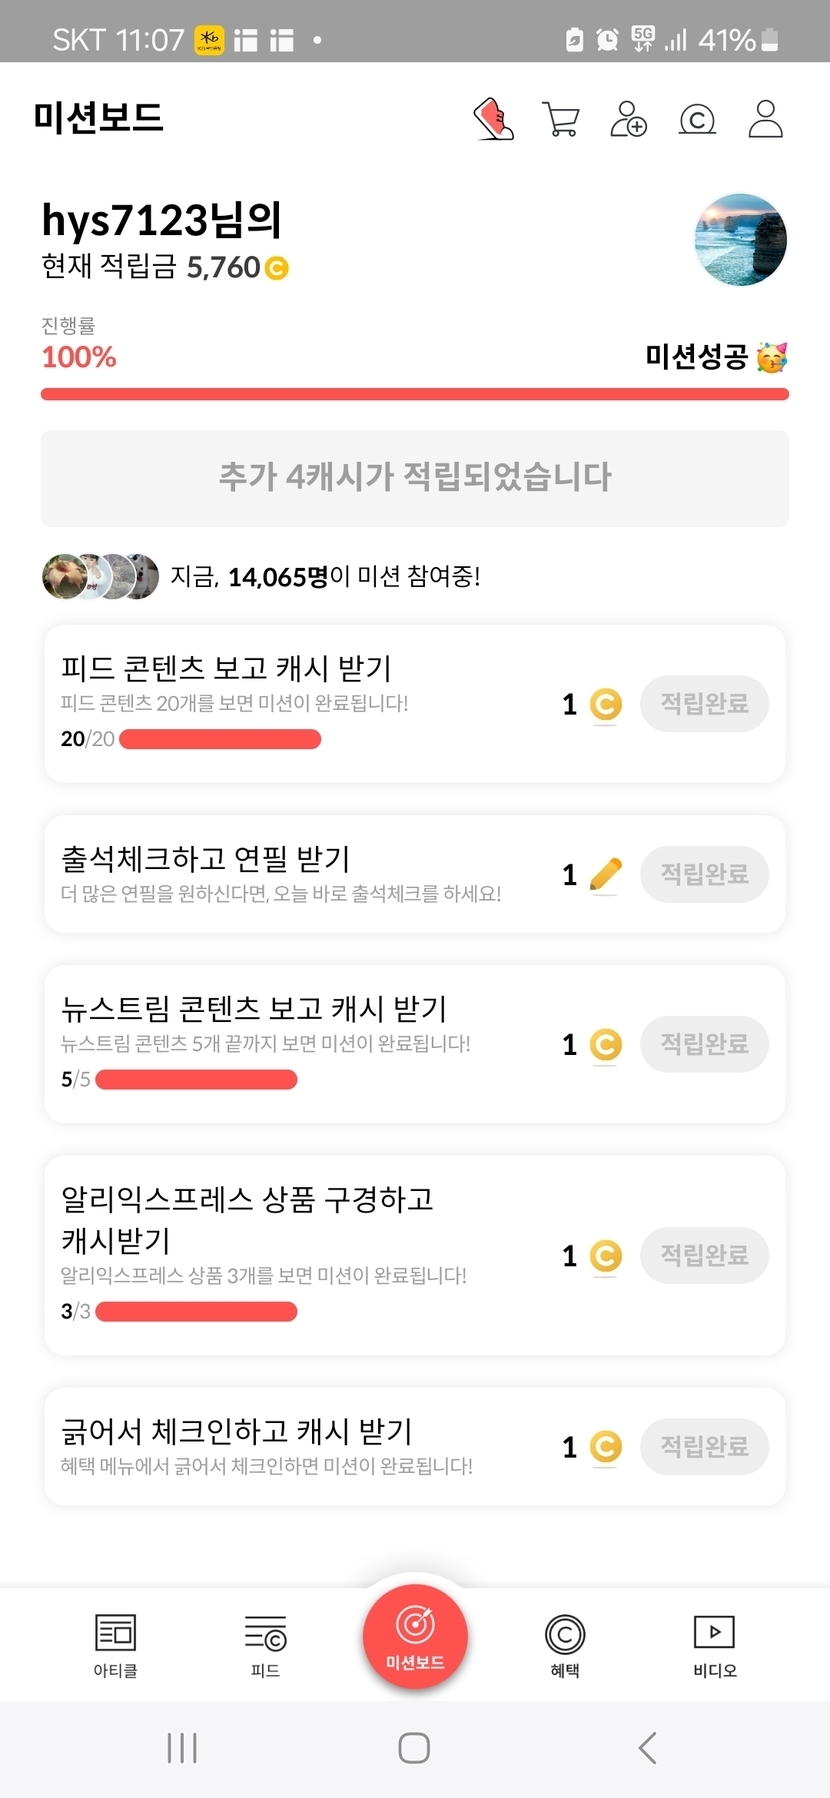This screenshot has width=830, height=1798.
Task: Open the 비디오 tab
Action: click(x=714, y=1645)
